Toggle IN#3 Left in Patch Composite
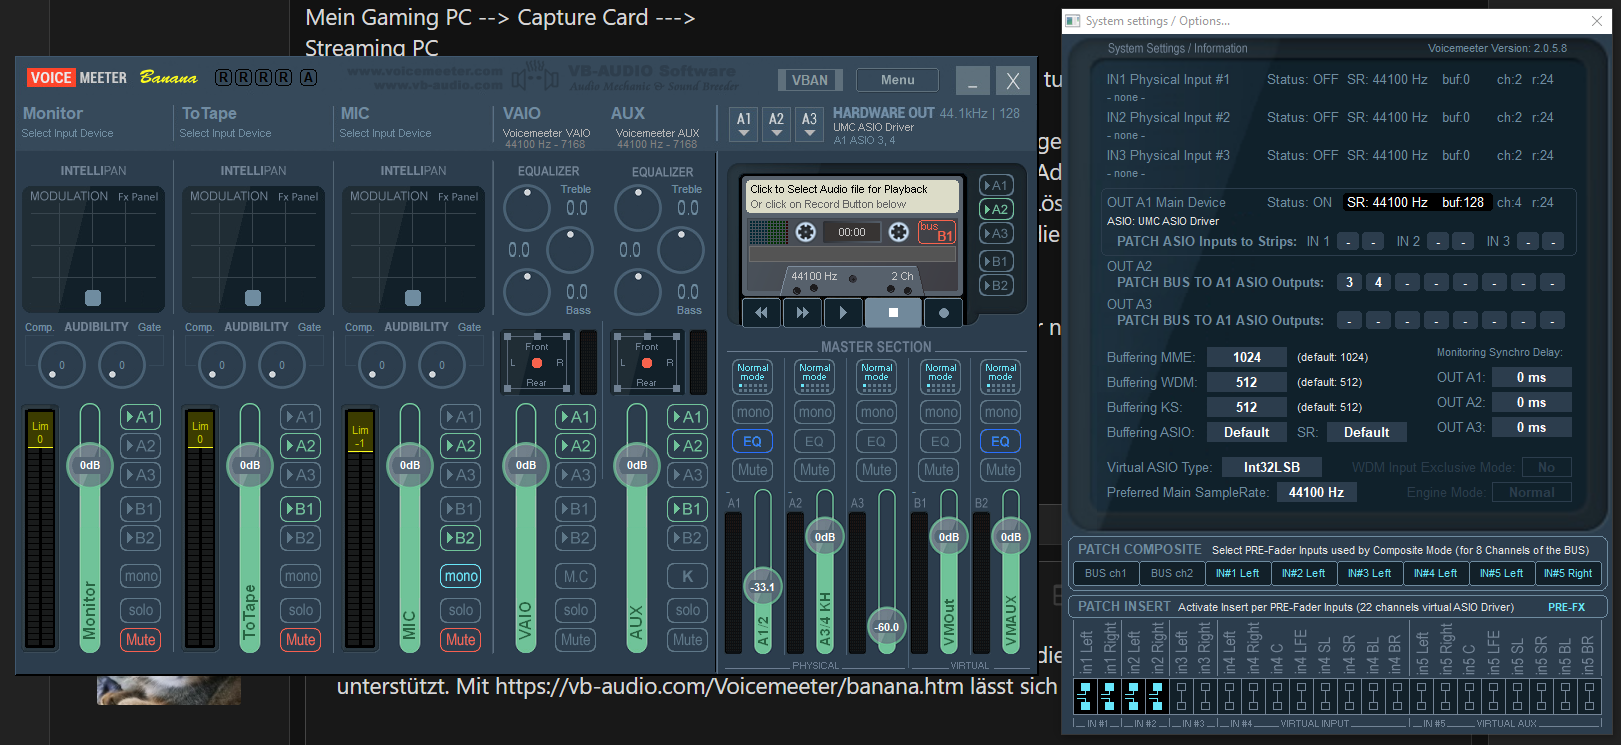 click(1369, 573)
